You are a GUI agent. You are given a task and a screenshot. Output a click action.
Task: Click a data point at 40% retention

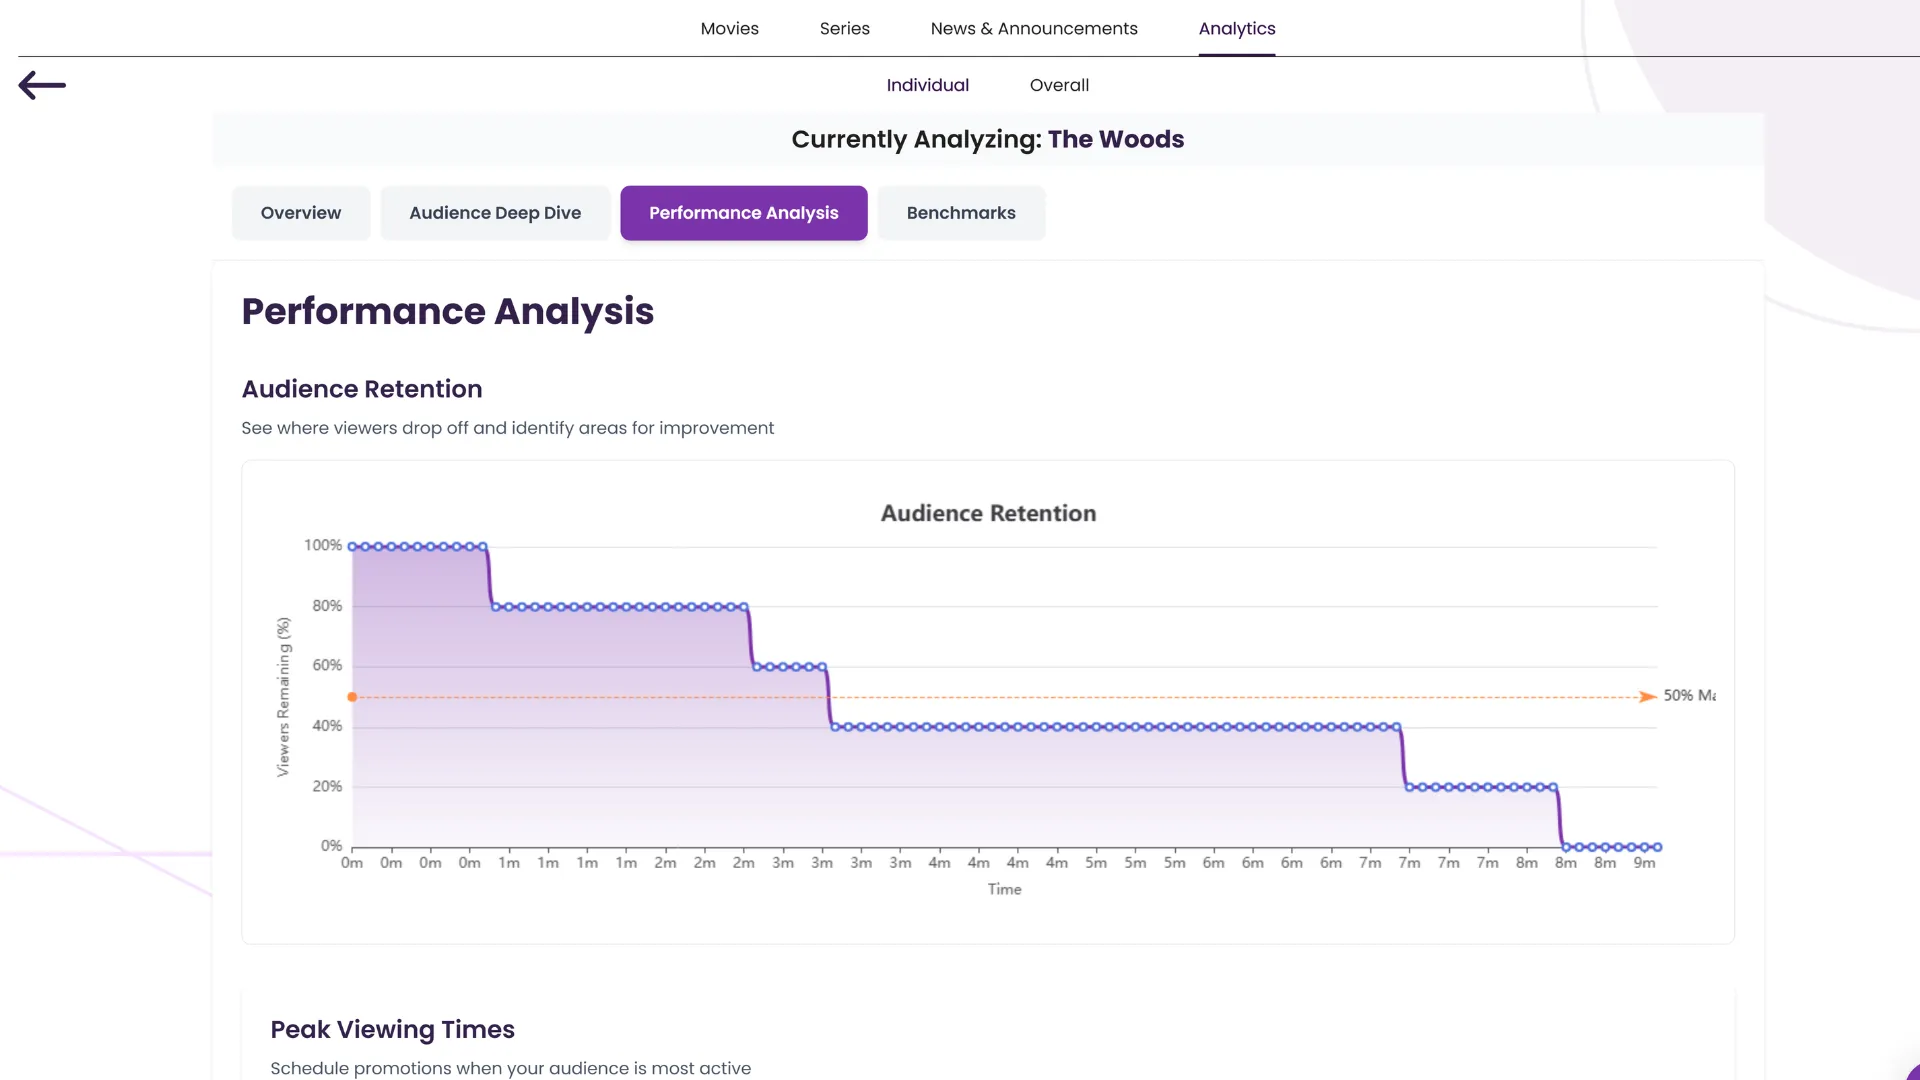coord(1100,726)
